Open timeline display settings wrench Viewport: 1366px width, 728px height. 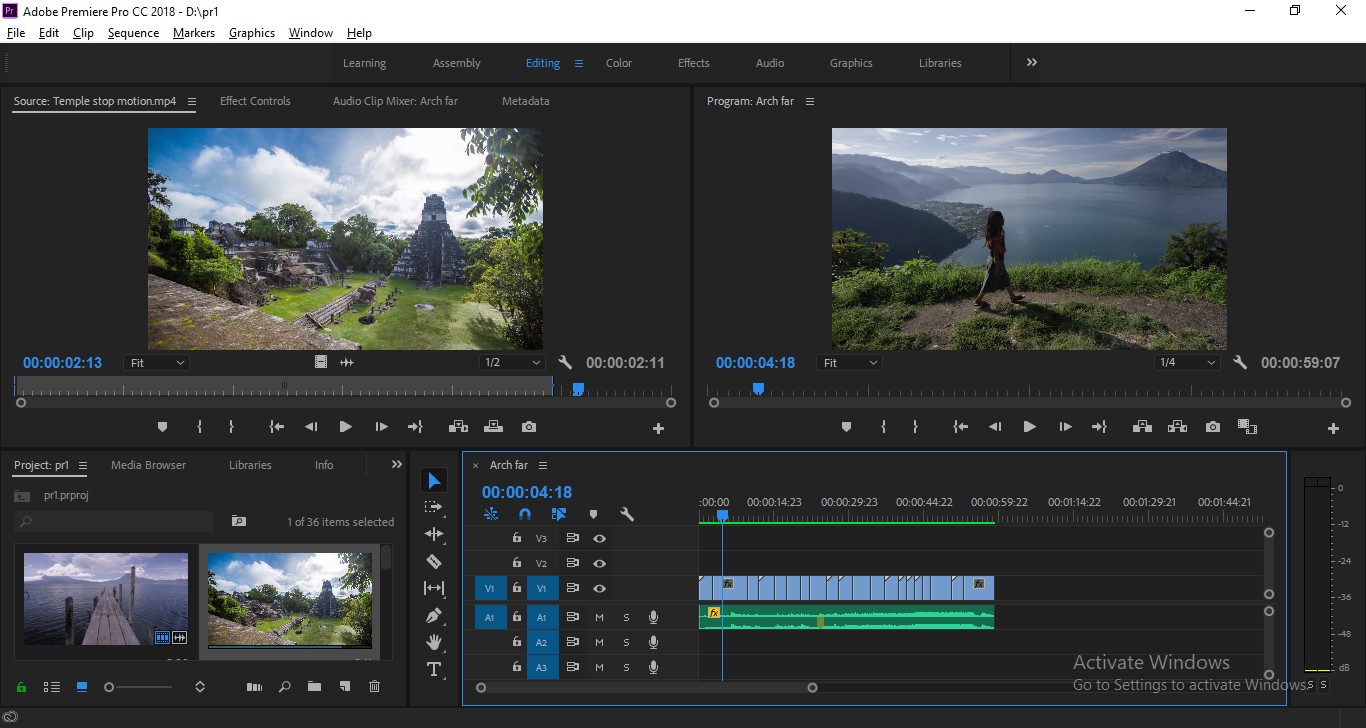click(x=627, y=514)
